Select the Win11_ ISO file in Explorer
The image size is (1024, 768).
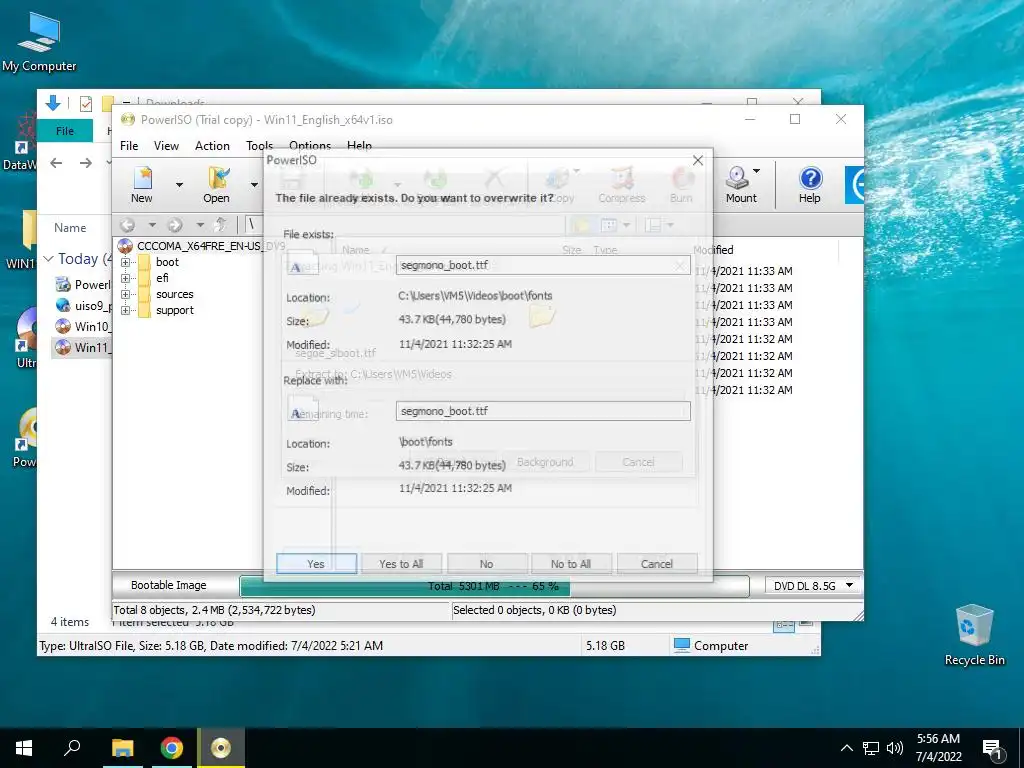point(83,347)
